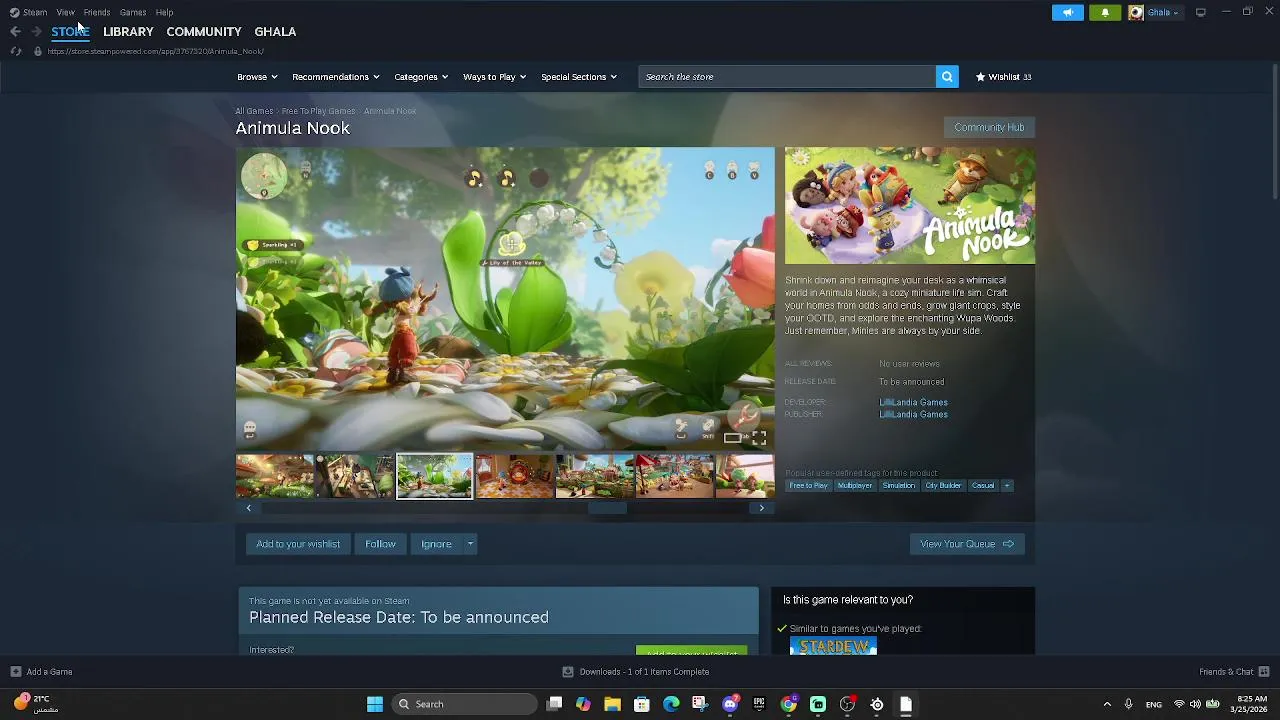Open Google Chrome from the taskbar

click(x=789, y=704)
